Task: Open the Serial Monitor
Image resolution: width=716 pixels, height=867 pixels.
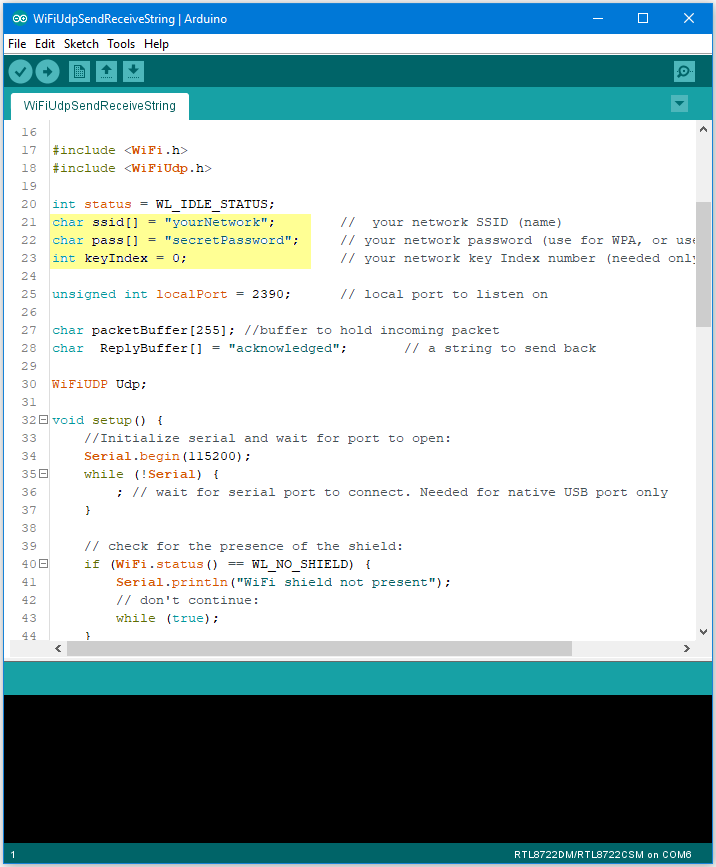Action: [x=684, y=72]
